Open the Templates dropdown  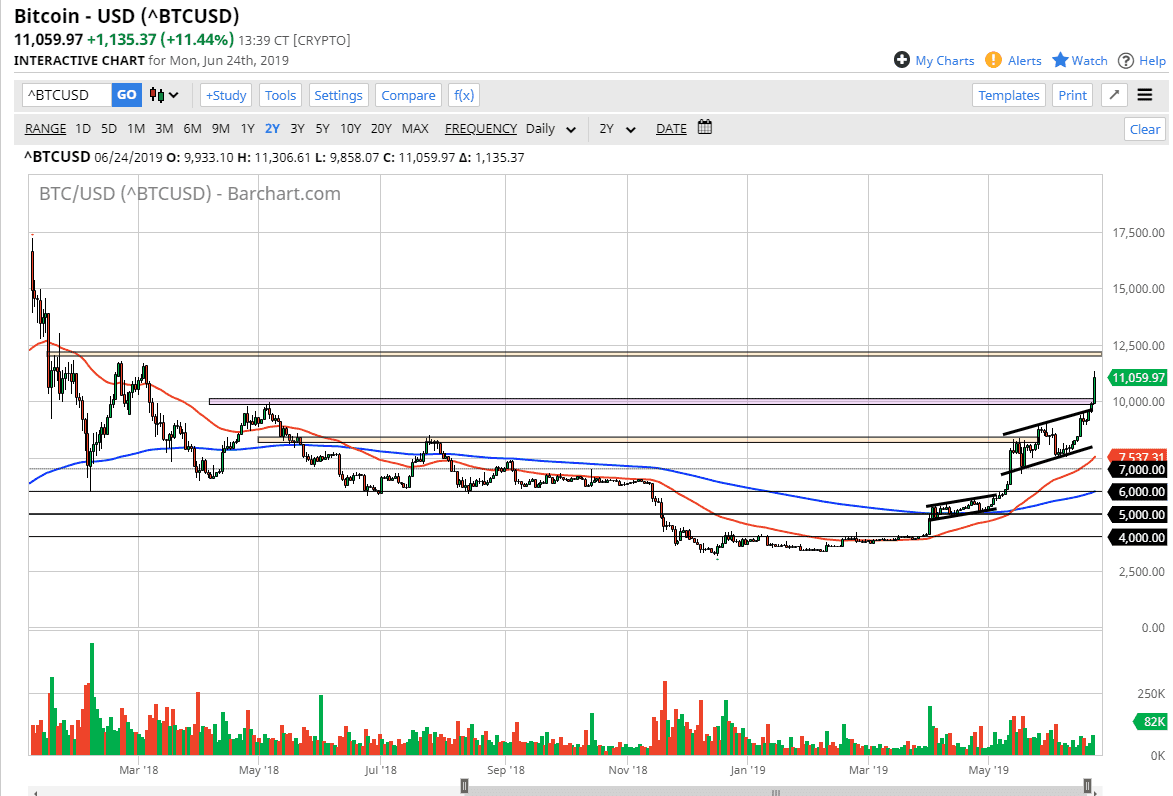coord(1008,95)
